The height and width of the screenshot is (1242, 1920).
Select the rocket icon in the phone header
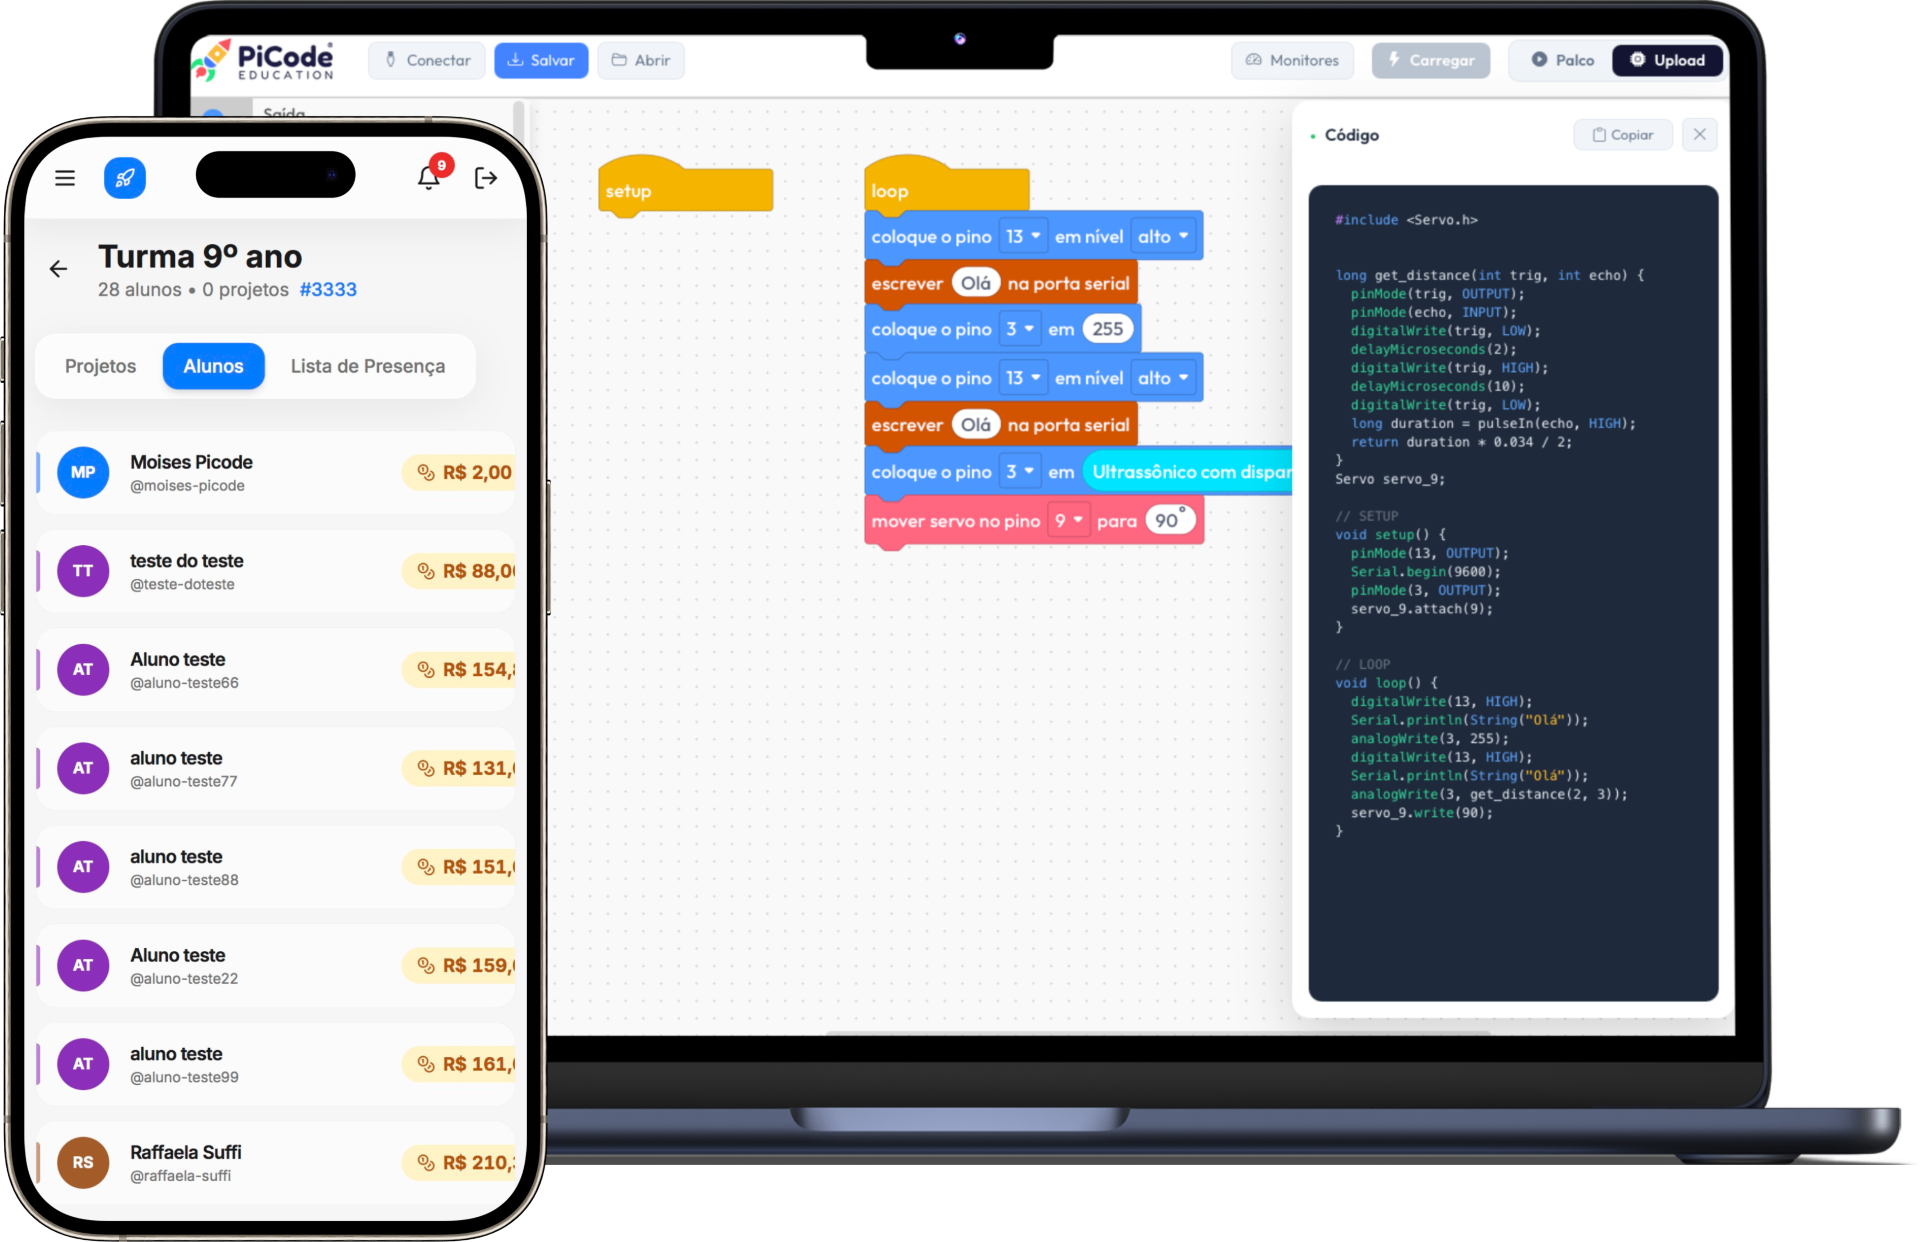(x=124, y=178)
